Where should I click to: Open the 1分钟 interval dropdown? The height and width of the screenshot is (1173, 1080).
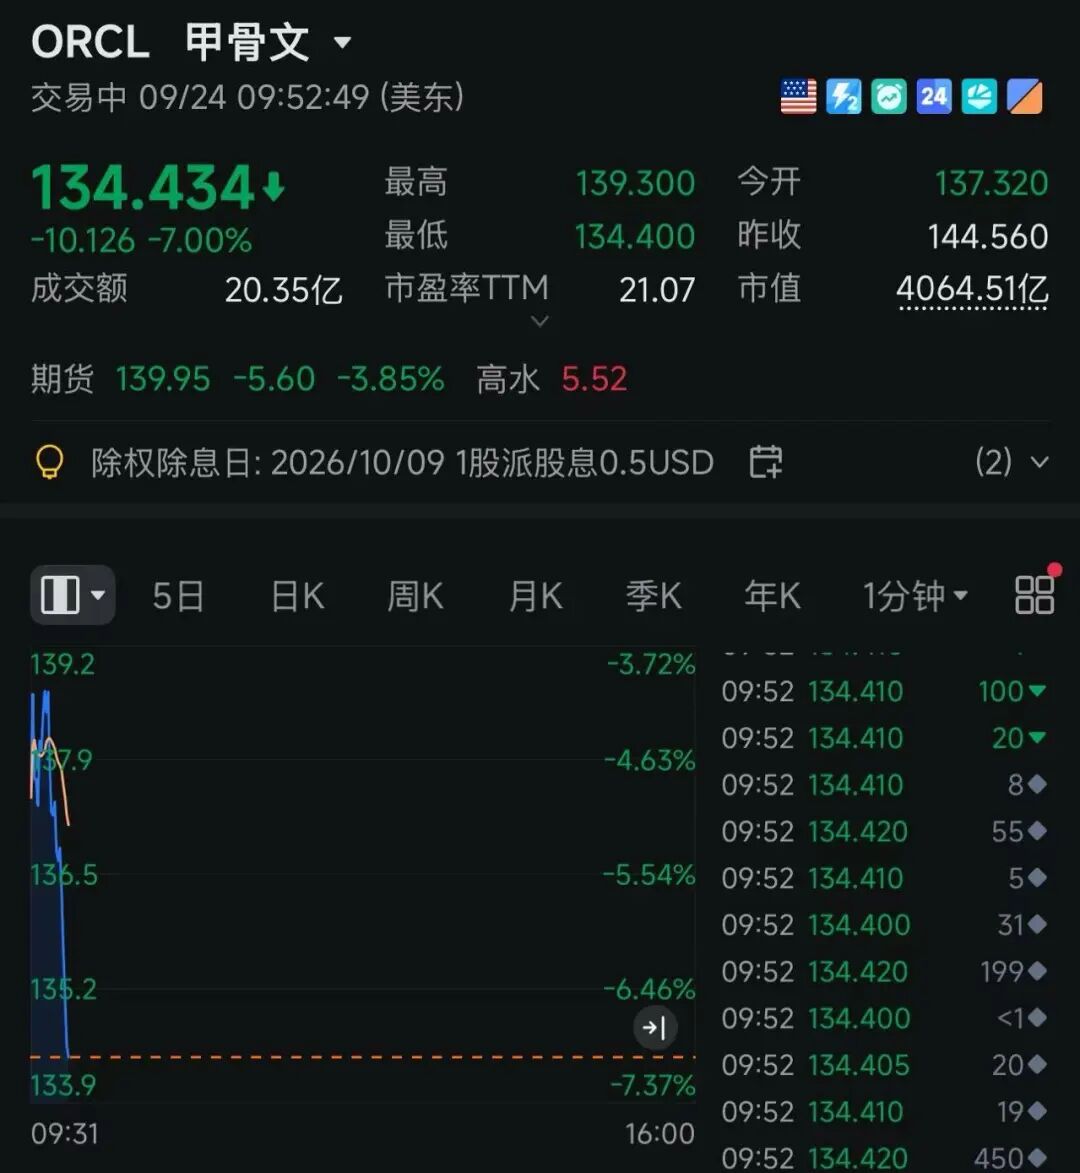[915, 596]
